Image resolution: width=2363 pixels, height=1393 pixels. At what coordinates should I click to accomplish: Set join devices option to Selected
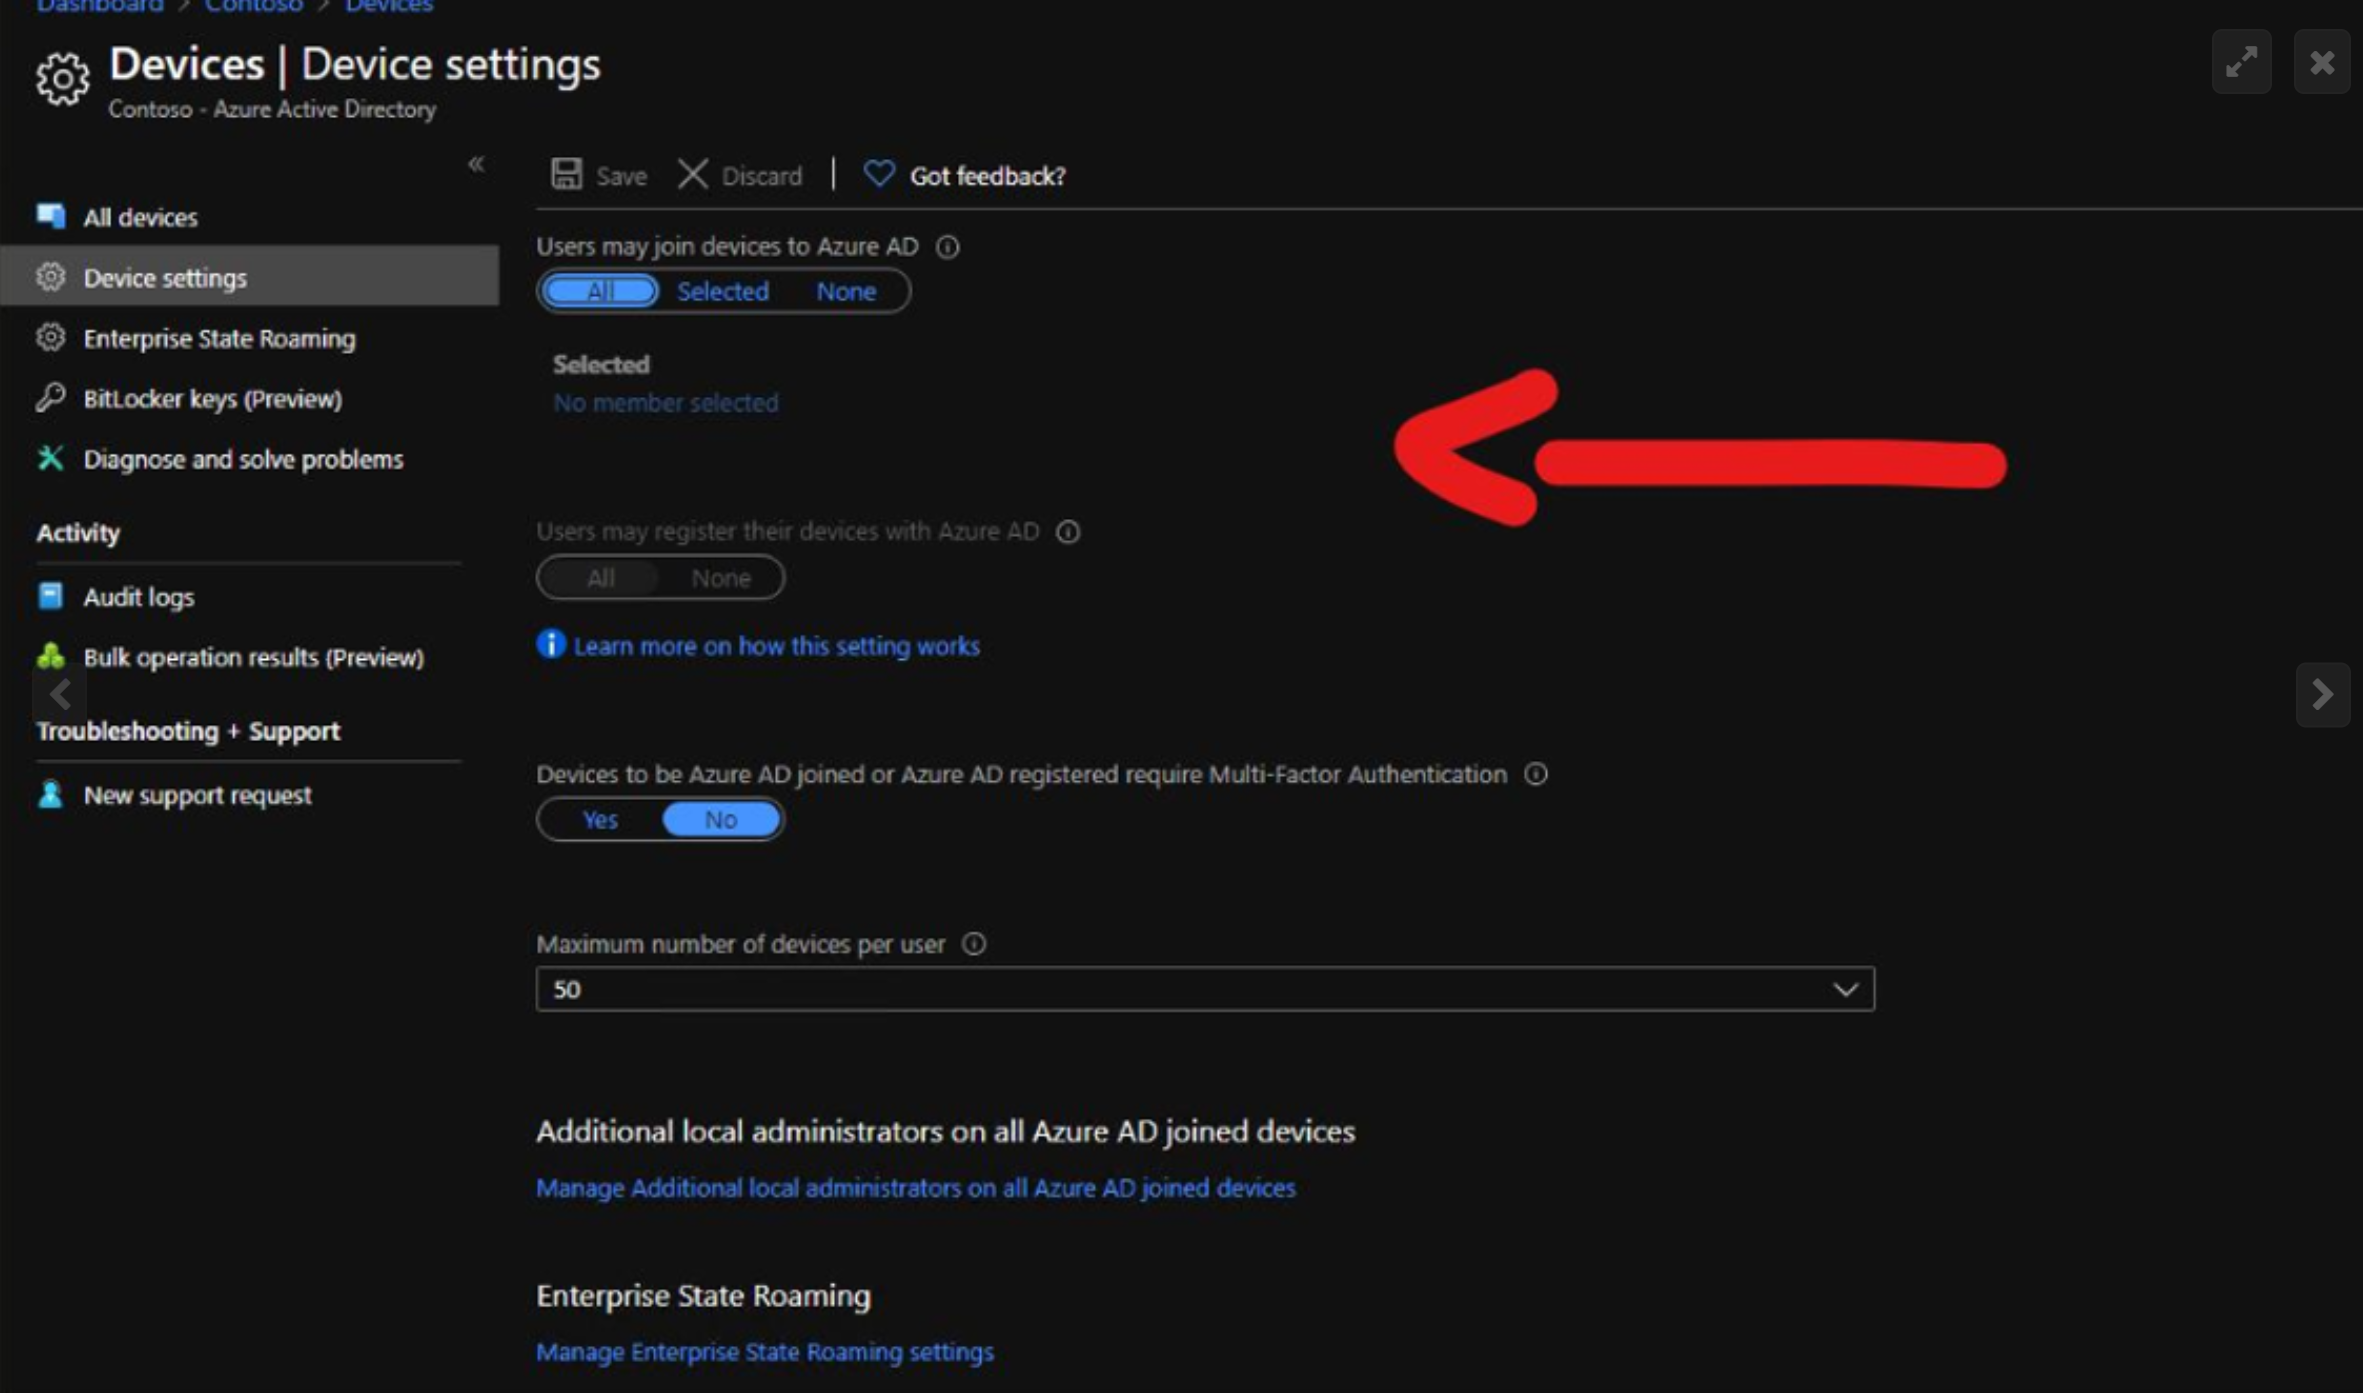pyautogui.click(x=722, y=291)
